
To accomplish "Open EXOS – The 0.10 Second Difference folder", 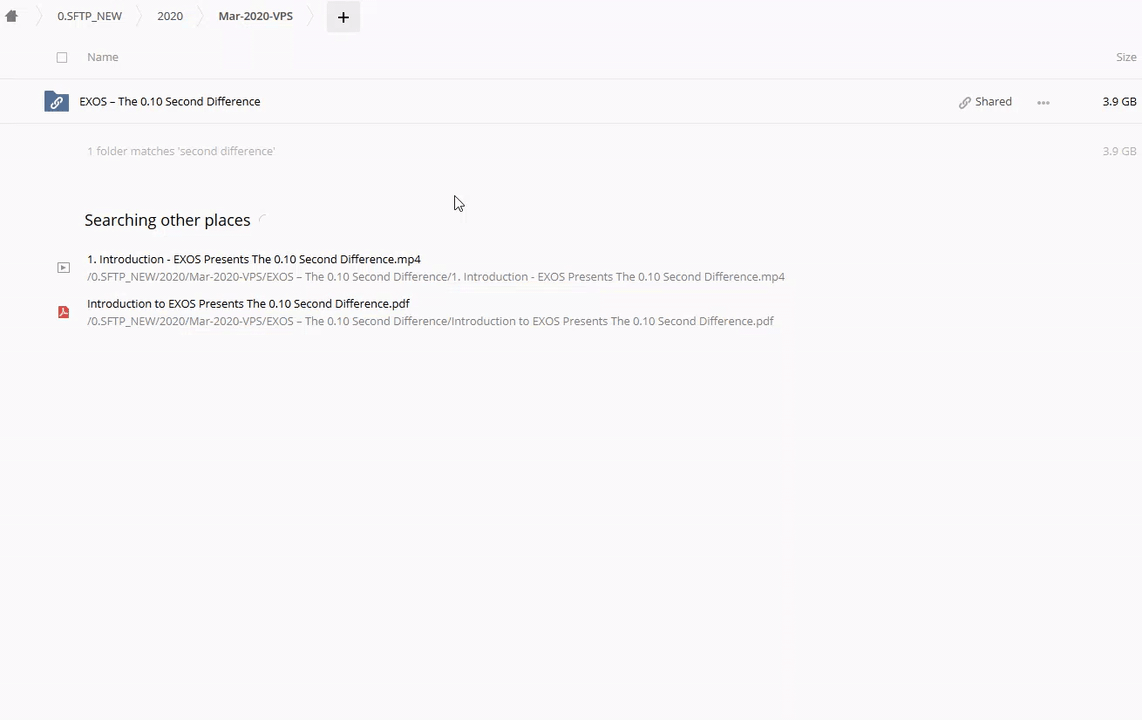I will pos(170,101).
